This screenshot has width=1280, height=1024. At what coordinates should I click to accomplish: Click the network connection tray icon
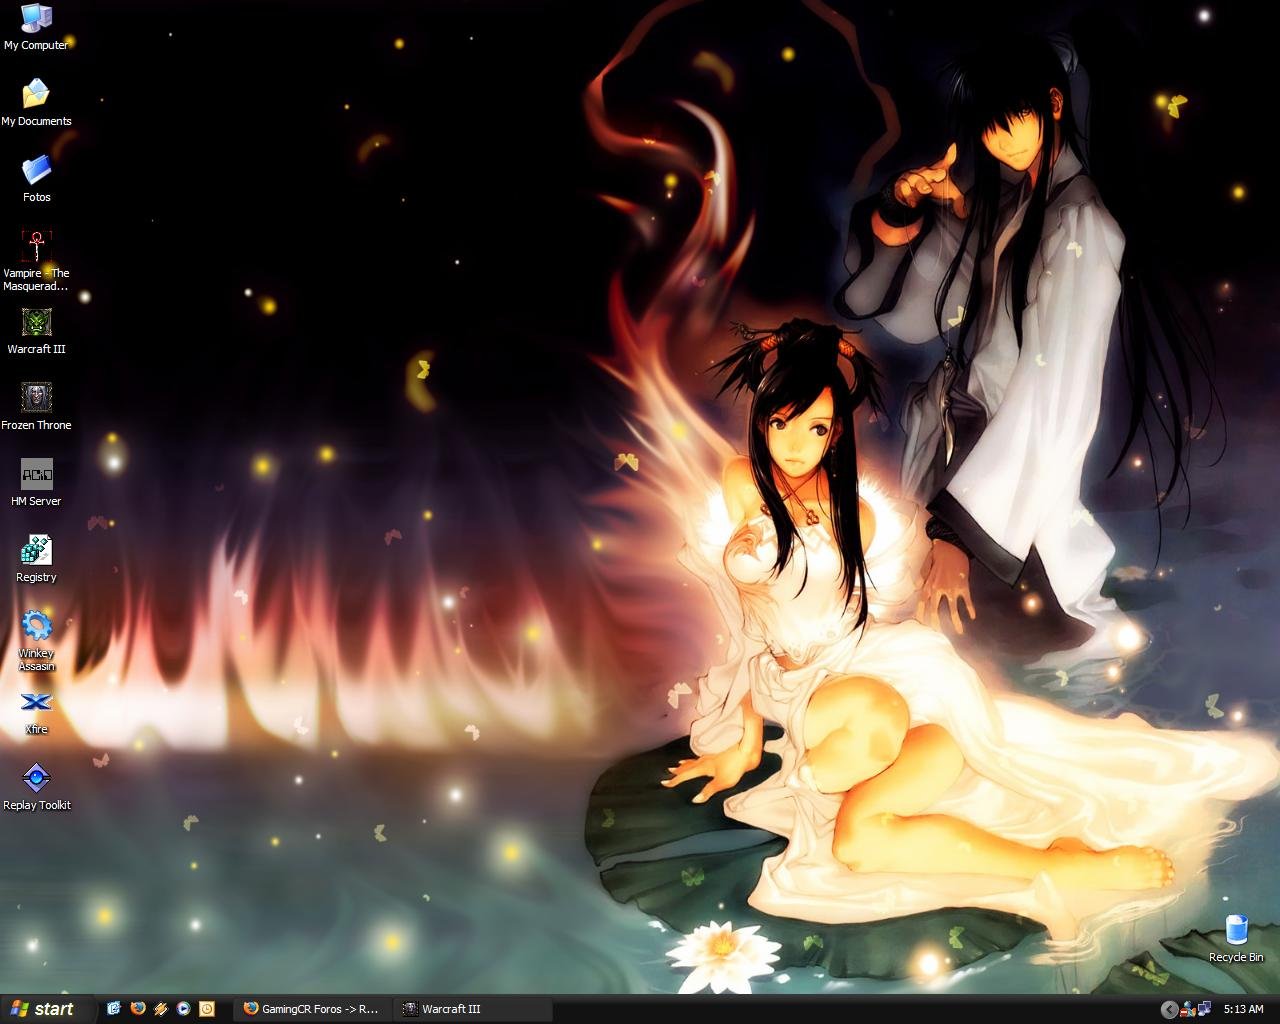(x=1204, y=1010)
